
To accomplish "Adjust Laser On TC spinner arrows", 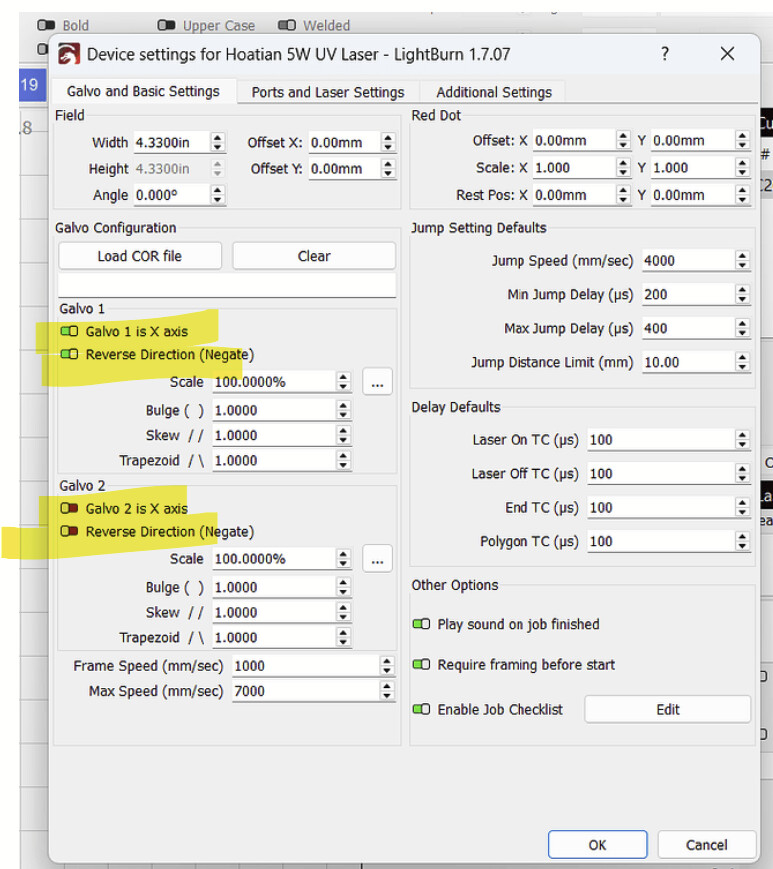I will coord(743,439).
